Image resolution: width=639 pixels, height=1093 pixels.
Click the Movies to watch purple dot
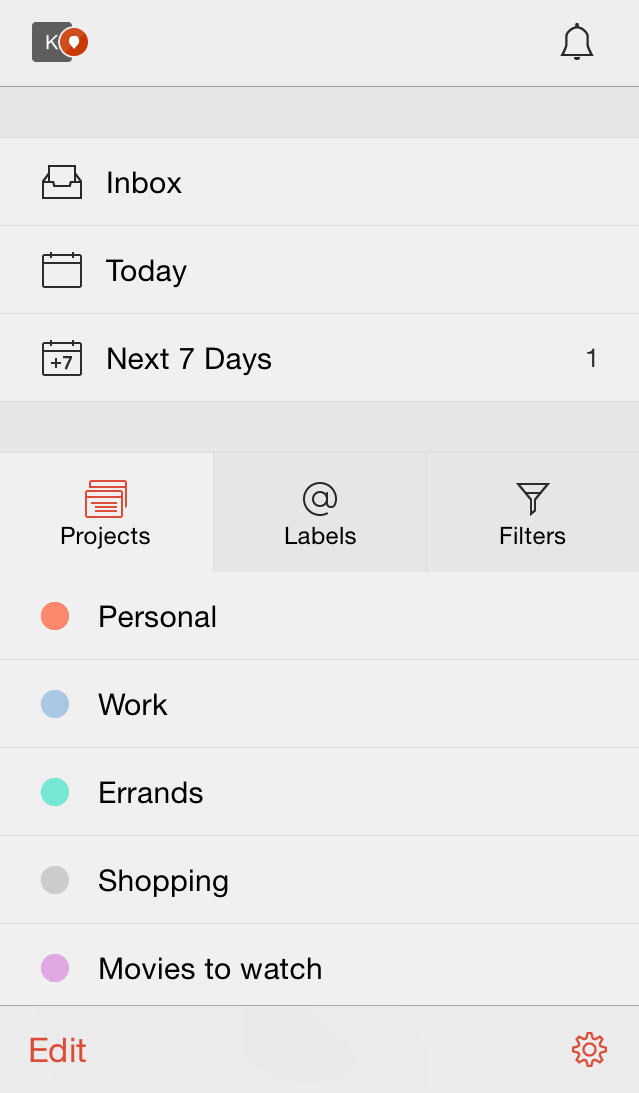coord(55,968)
